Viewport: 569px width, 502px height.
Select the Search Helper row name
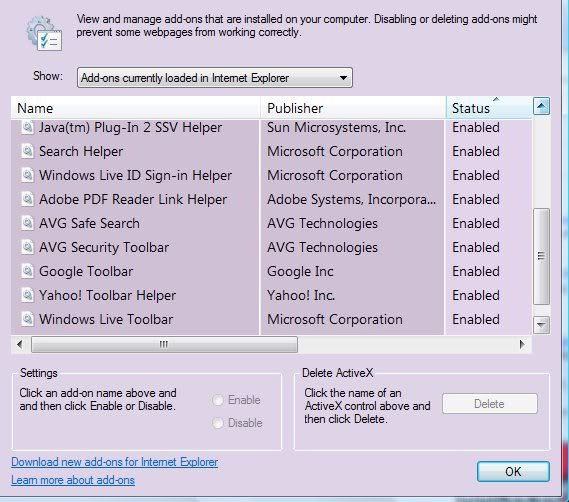(81, 151)
